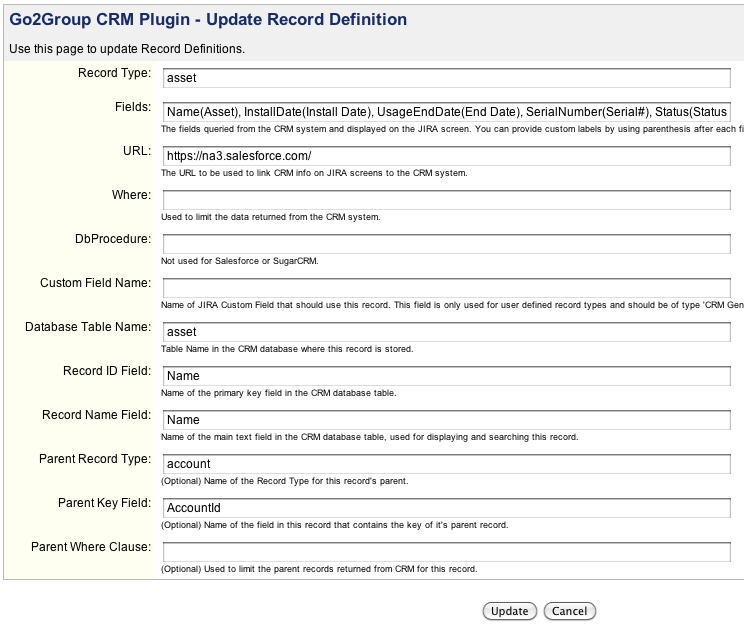Screen dimensions: 744x644
Task: Click the Parent Record Type input box
Action: point(446,464)
